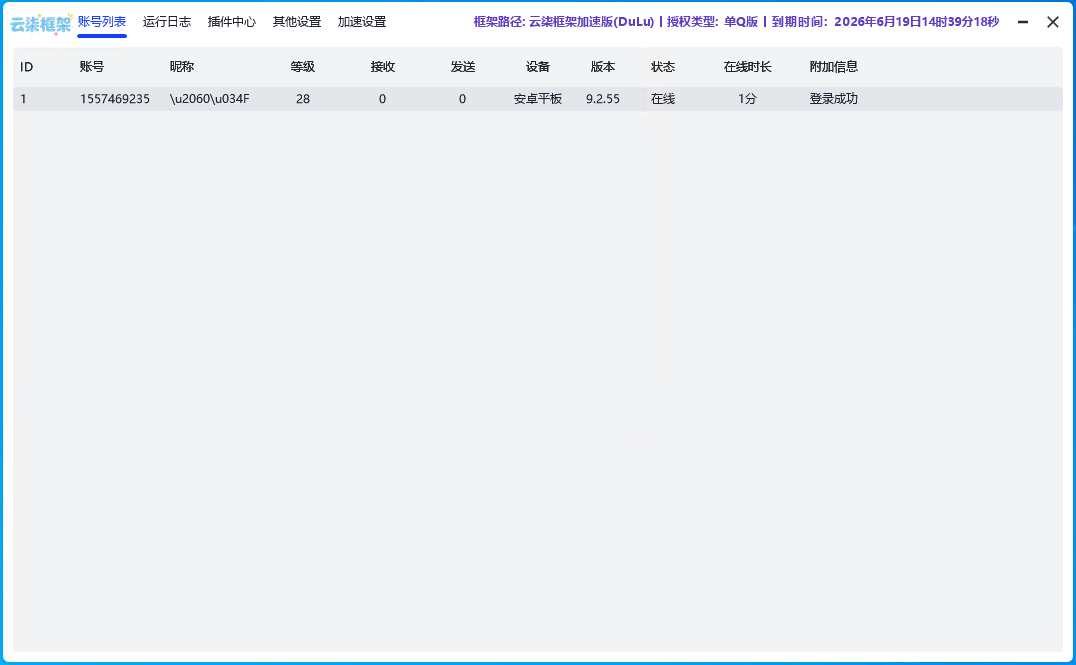Viewport: 1076px width, 665px height.
Task: Open the 其他设置 tab
Action: coord(297,22)
